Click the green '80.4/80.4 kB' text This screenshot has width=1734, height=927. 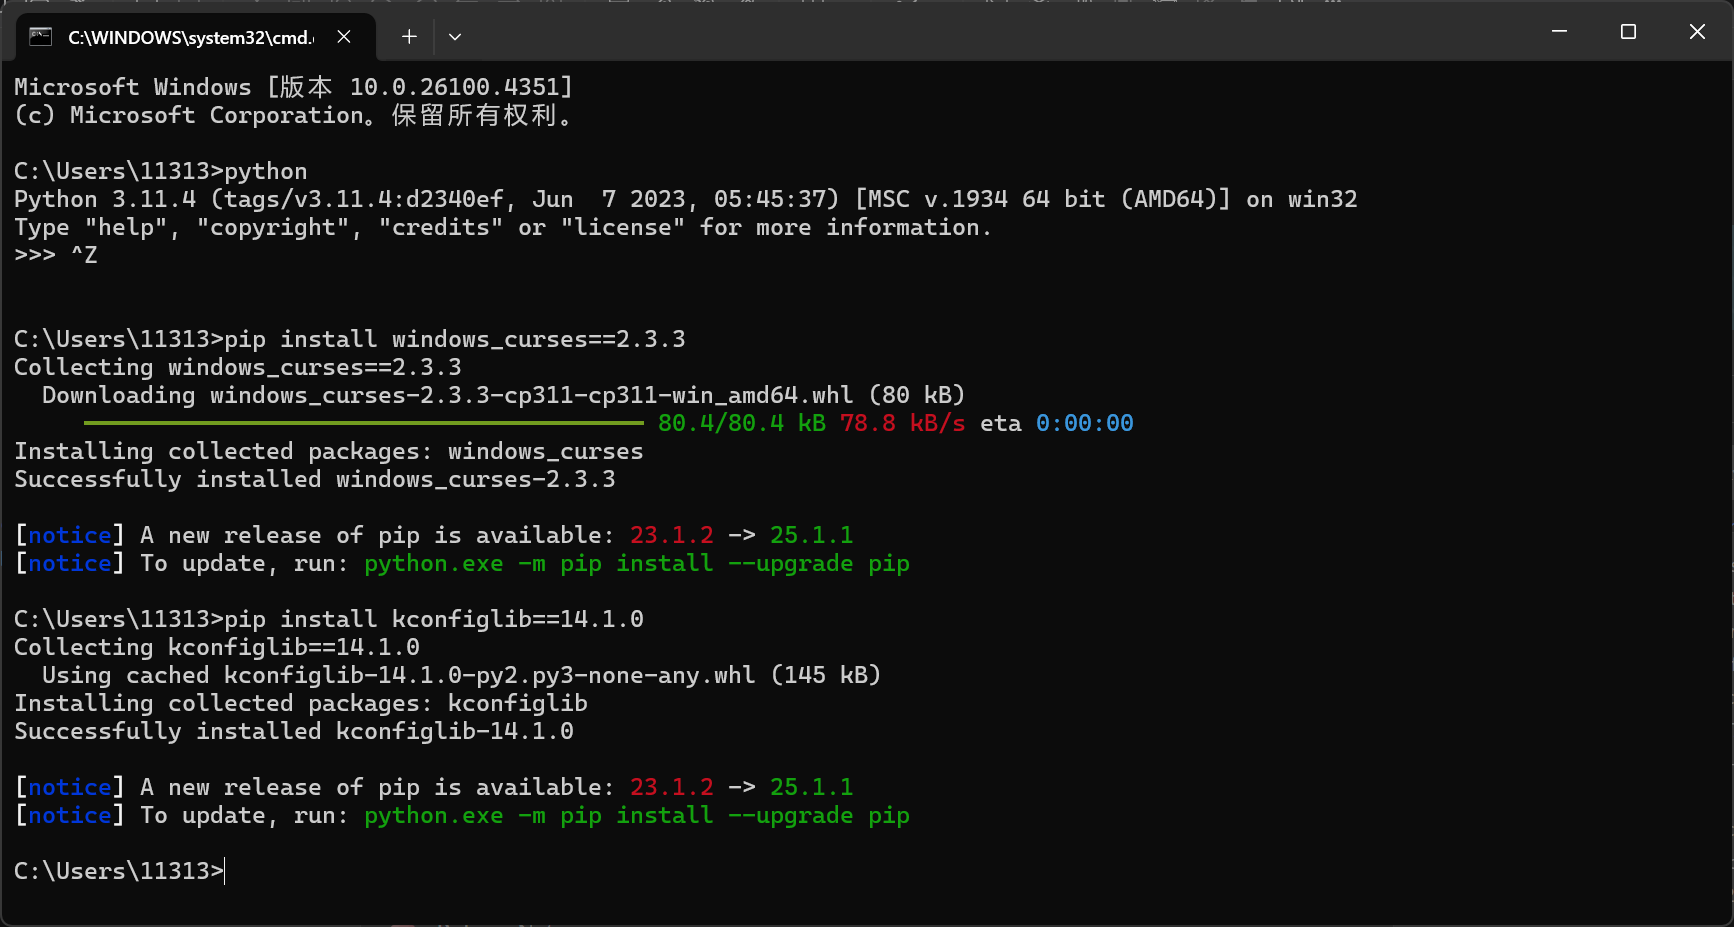pyautogui.click(x=742, y=423)
